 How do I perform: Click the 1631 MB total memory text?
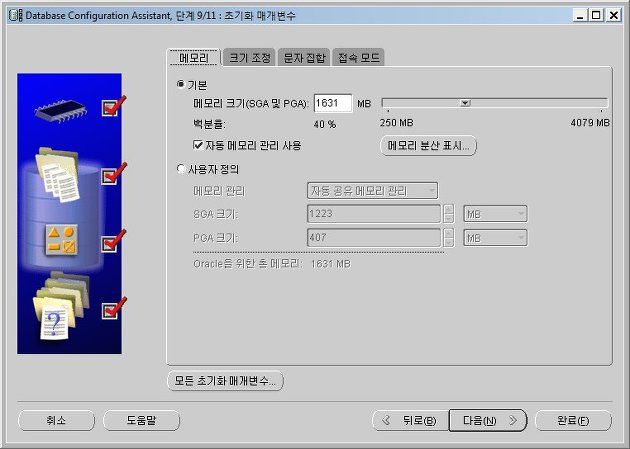click(331, 264)
